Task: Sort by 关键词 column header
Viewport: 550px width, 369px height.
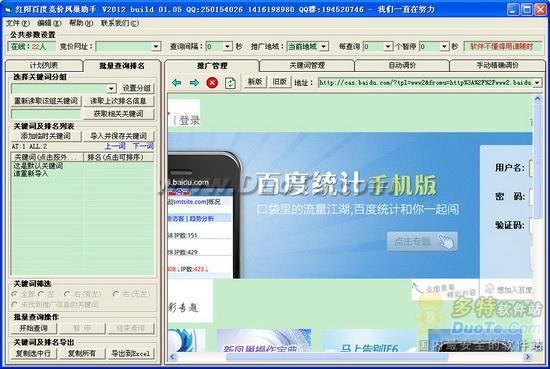Action: pos(47,157)
